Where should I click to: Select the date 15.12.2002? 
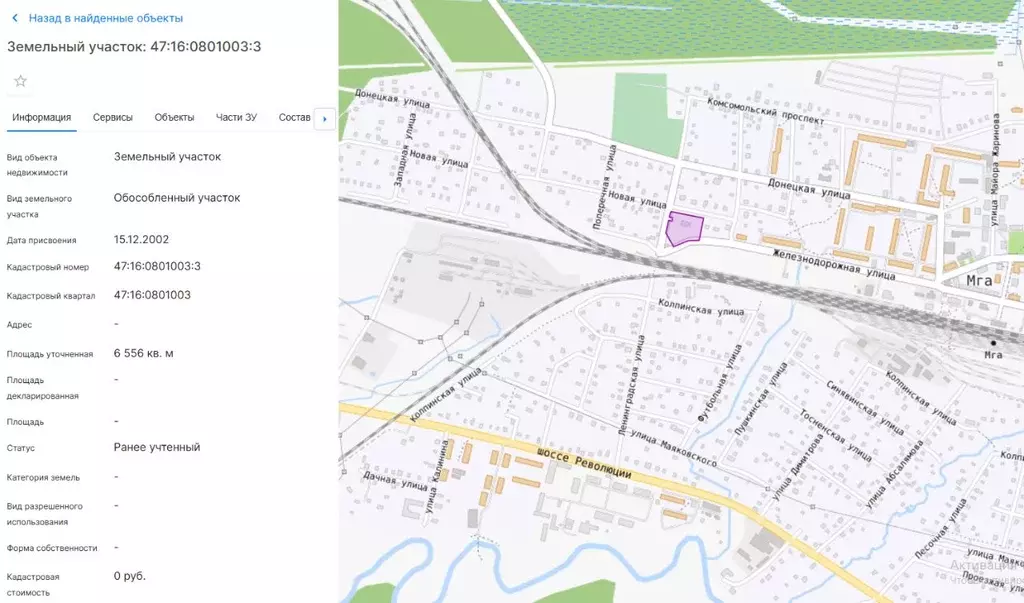coord(141,240)
